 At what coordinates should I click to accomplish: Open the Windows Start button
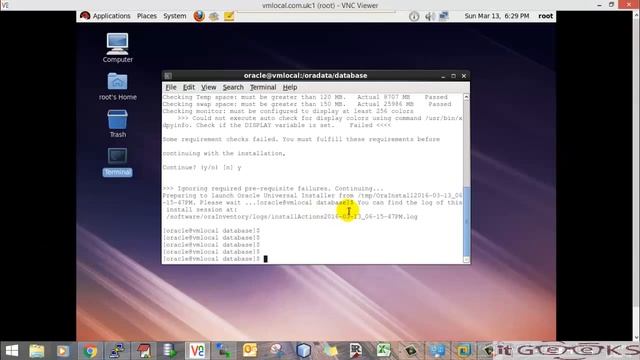(12, 351)
